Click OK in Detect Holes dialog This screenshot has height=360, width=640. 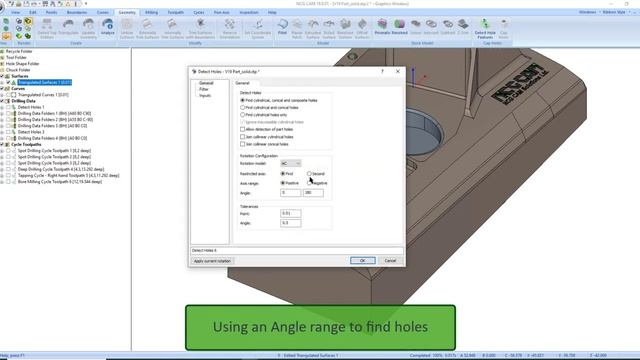pyautogui.click(x=362, y=260)
